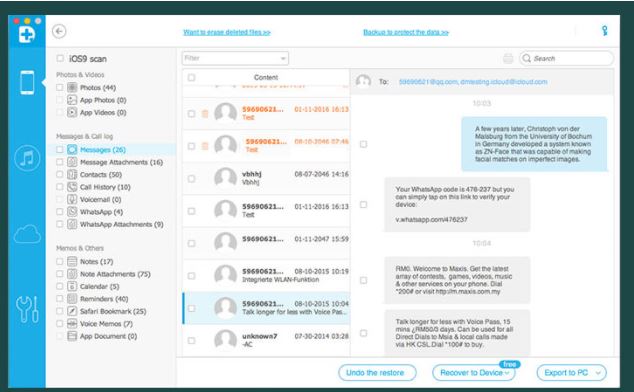Viewport: 634px width, 392px height.
Task: Select Safari Bookmark (25) category
Action: coord(113,311)
